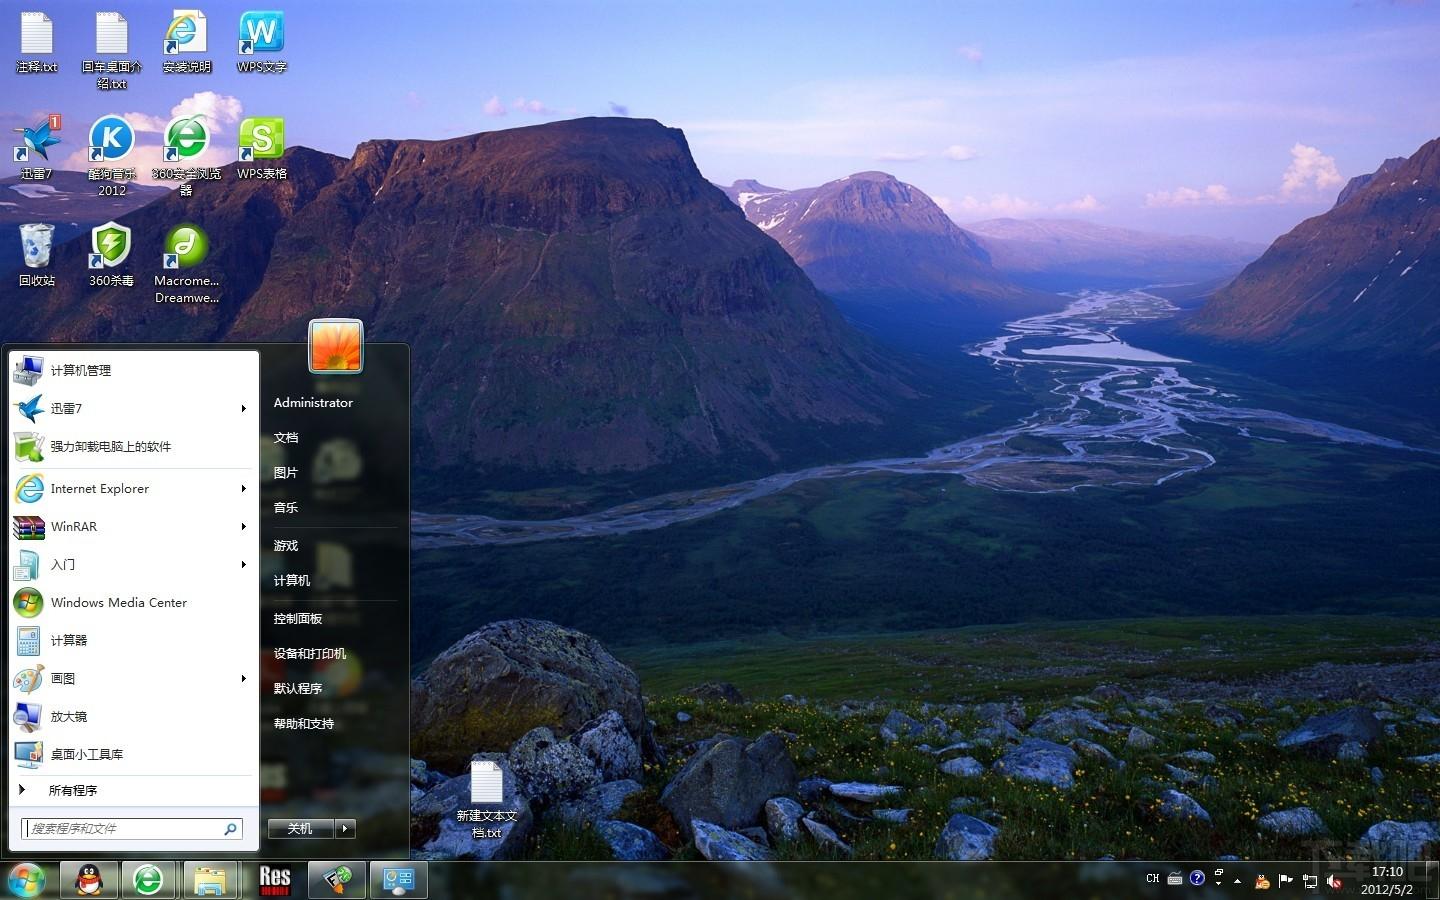This screenshot has width=1440, height=900.
Task: Open 注释.txt file on desktop
Action: coord(37,42)
